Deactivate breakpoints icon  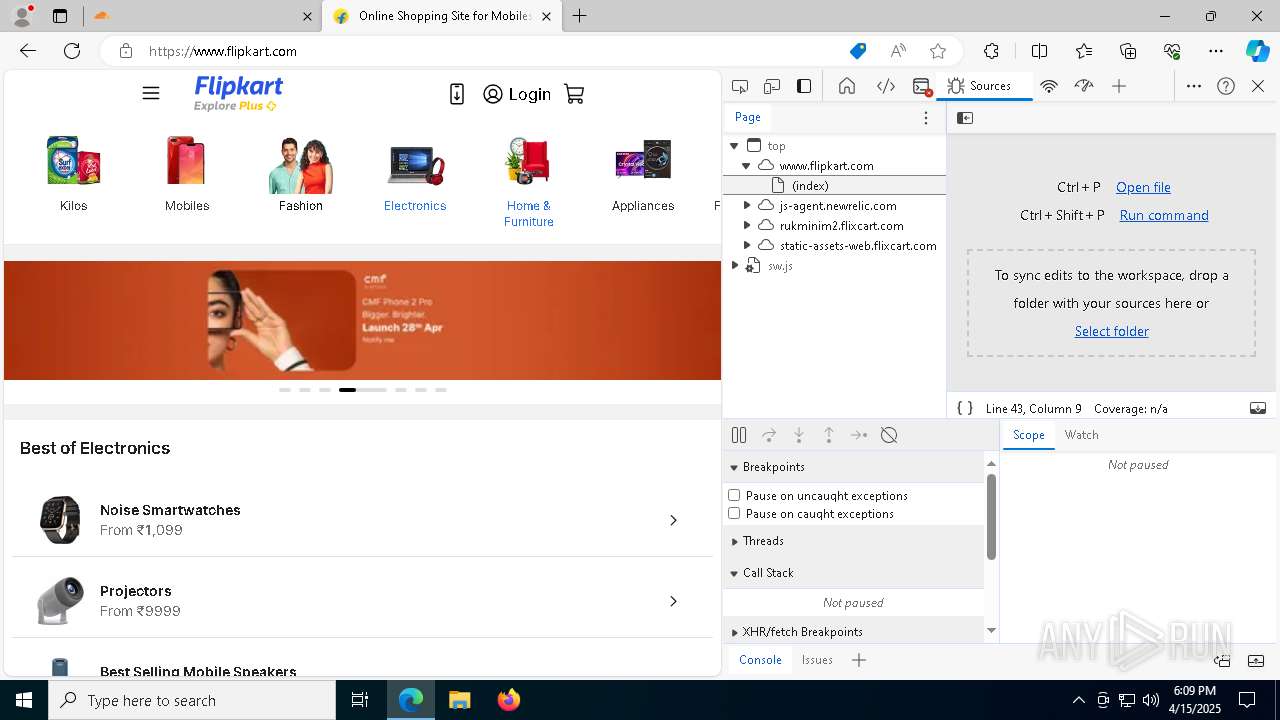point(889,435)
